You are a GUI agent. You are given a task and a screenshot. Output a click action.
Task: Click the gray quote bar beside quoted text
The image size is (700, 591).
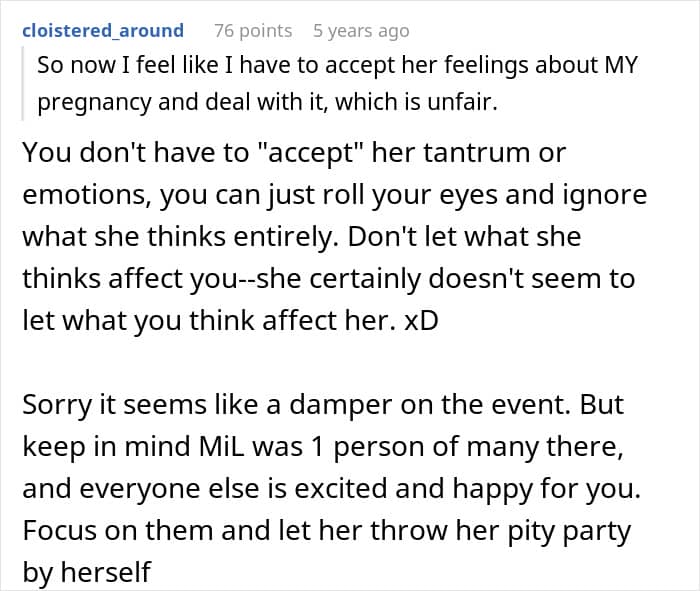(x=23, y=83)
